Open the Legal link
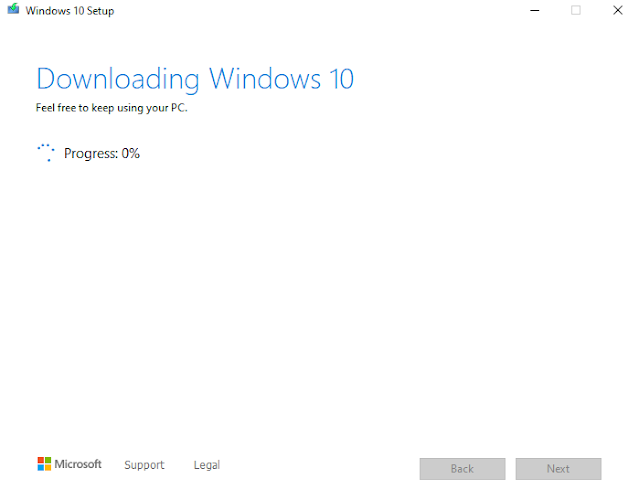The height and width of the screenshot is (500, 639). (207, 465)
